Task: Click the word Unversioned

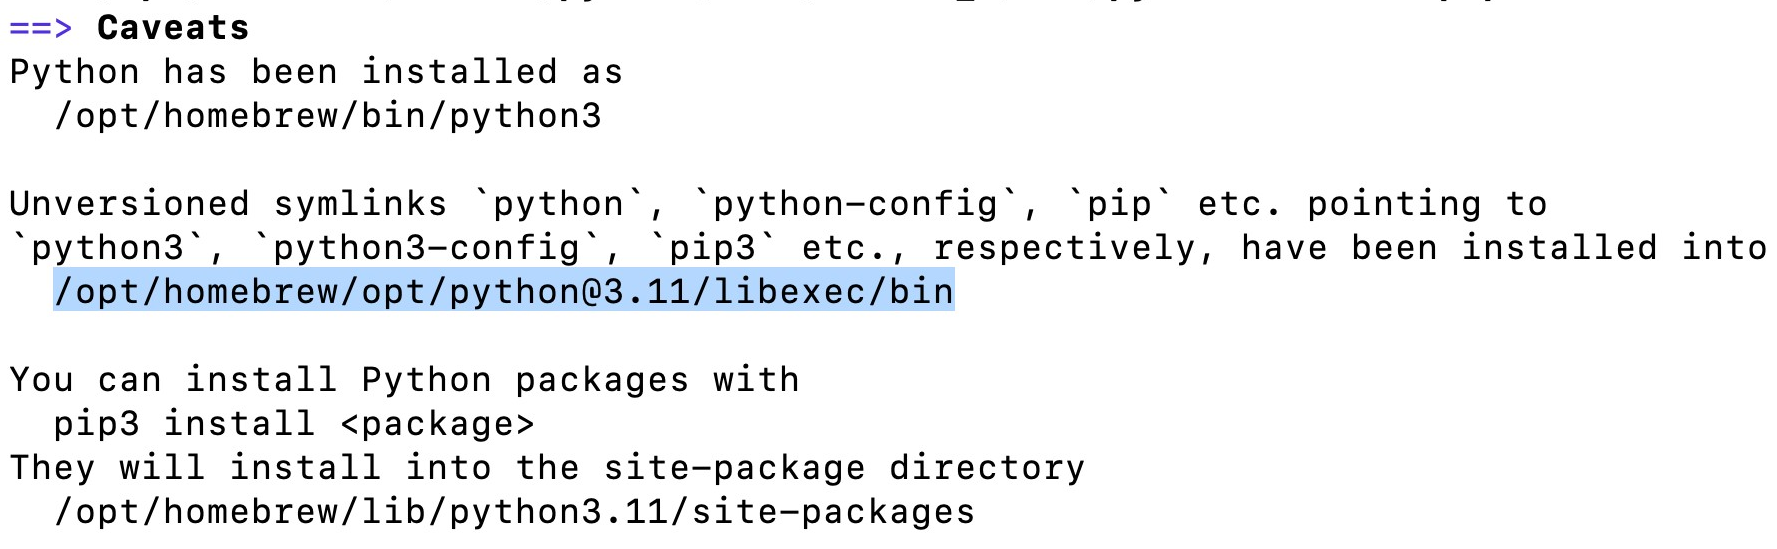Action: (x=129, y=204)
